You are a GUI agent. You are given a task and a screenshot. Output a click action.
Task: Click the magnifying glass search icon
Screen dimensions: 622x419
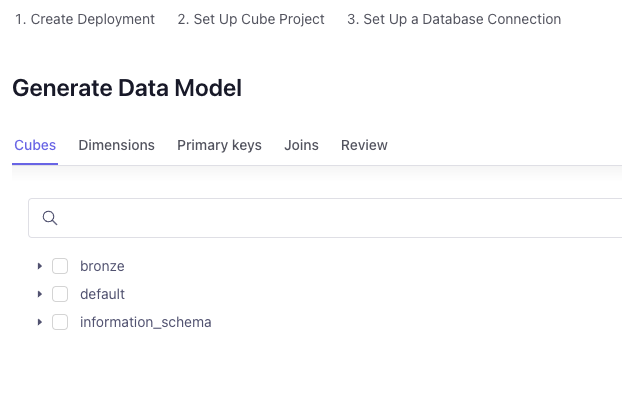click(x=50, y=218)
